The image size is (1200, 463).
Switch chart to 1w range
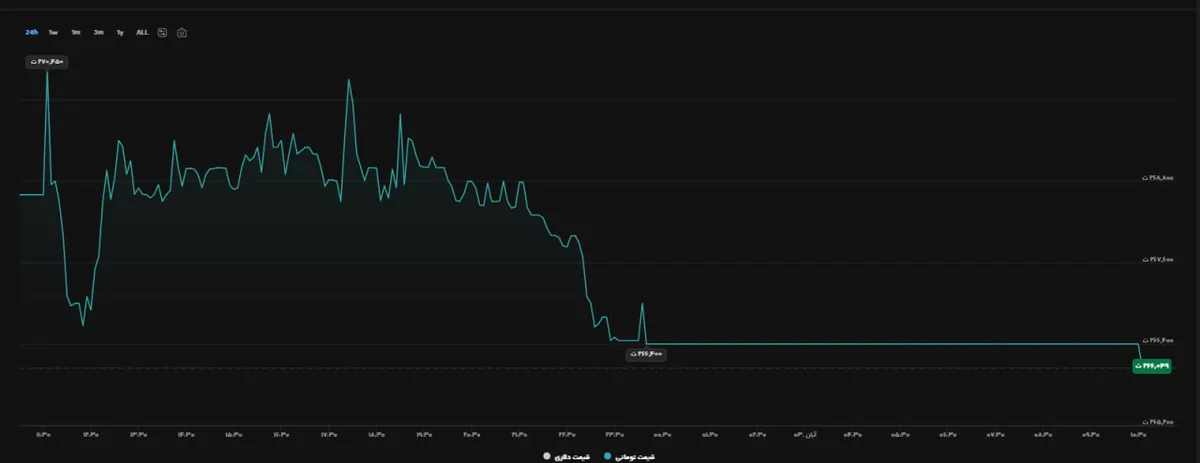pos(53,32)
